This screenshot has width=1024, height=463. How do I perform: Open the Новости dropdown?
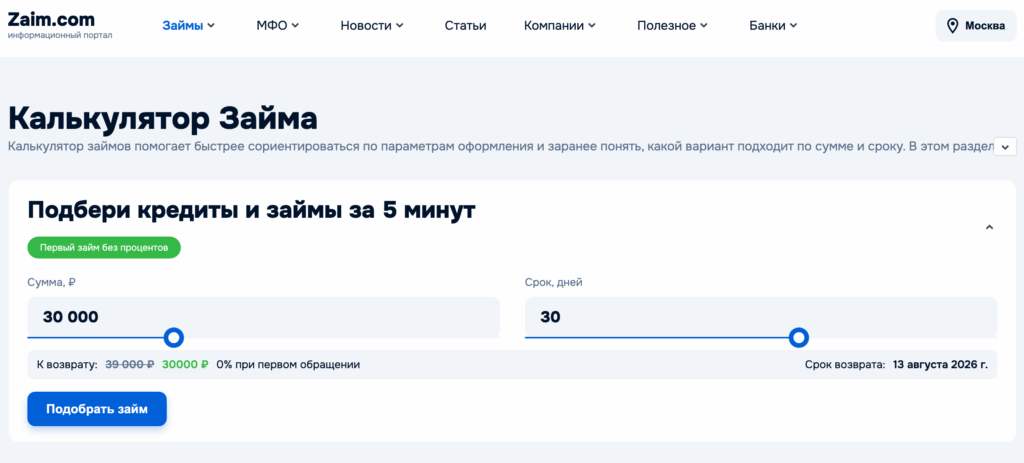pyautogui.click(x=372, y=26)
